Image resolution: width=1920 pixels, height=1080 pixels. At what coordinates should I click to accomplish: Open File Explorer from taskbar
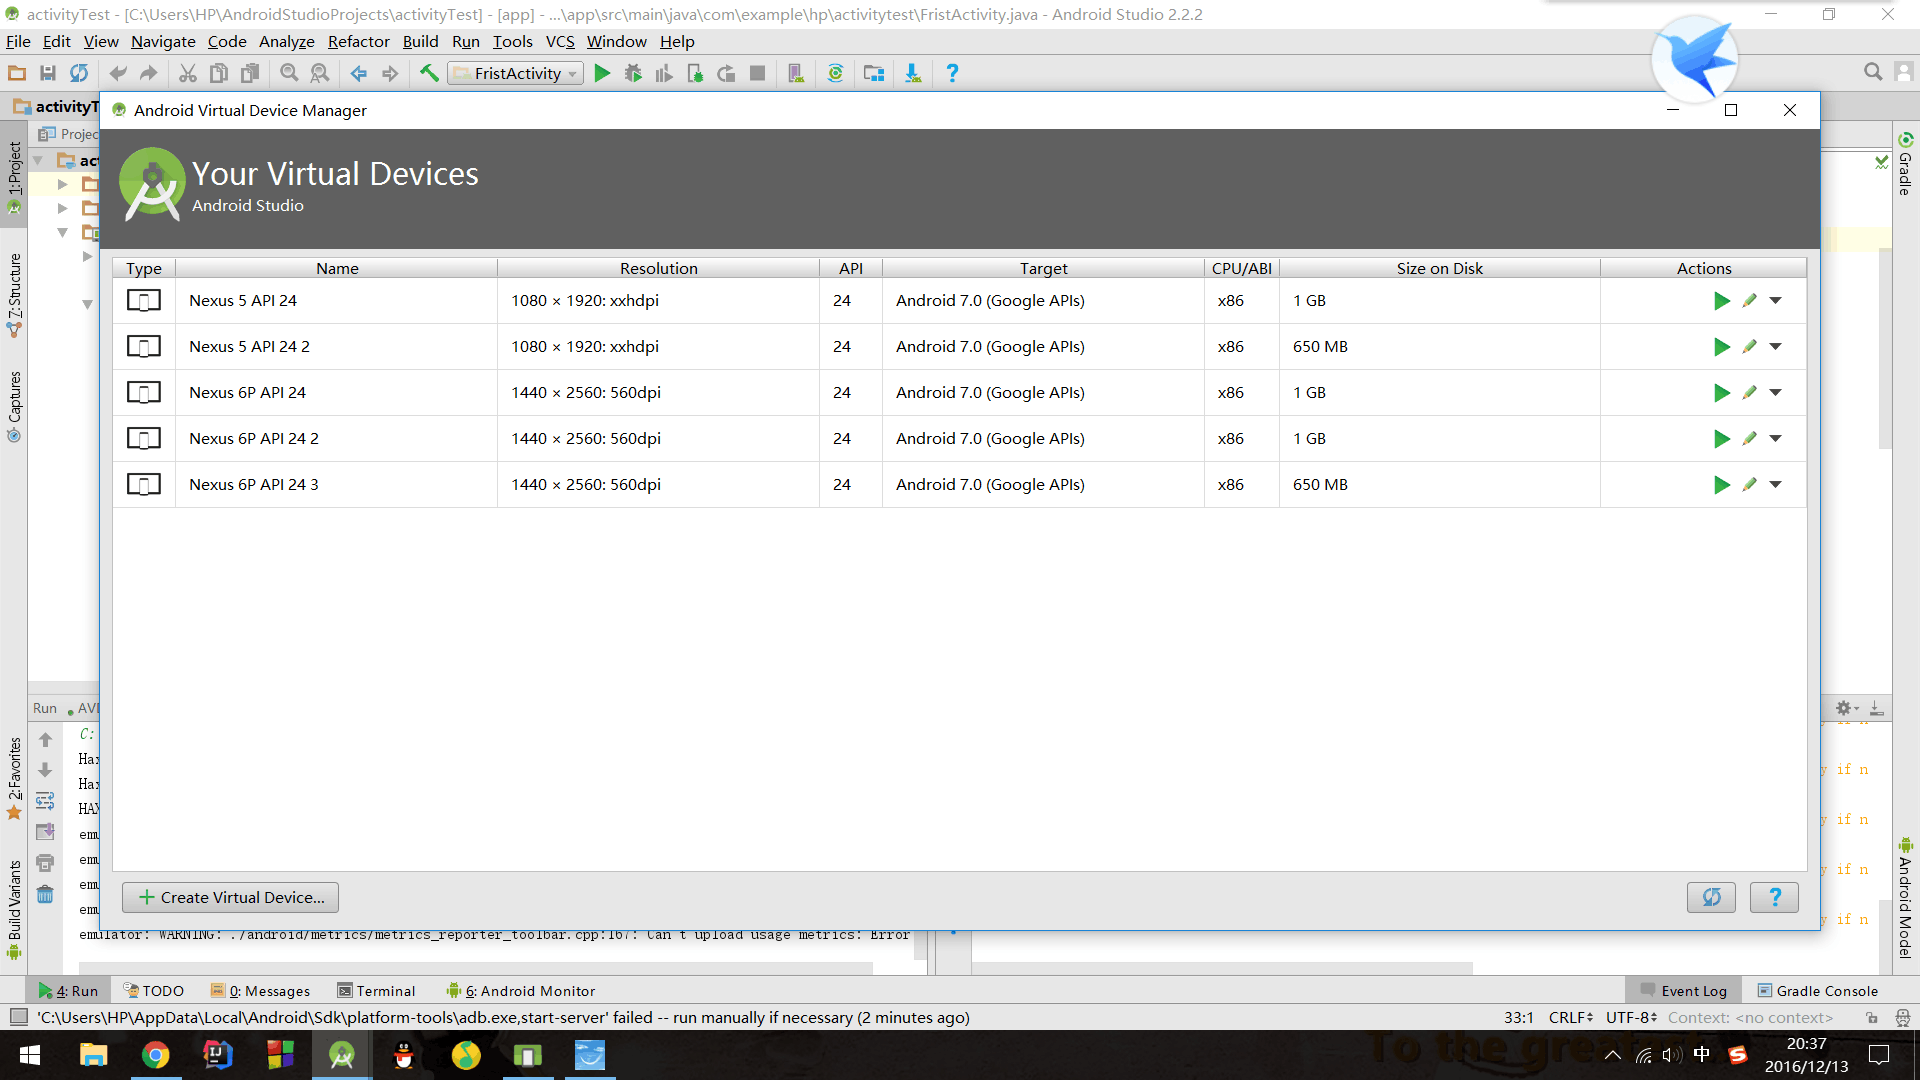coord(93,1055)
